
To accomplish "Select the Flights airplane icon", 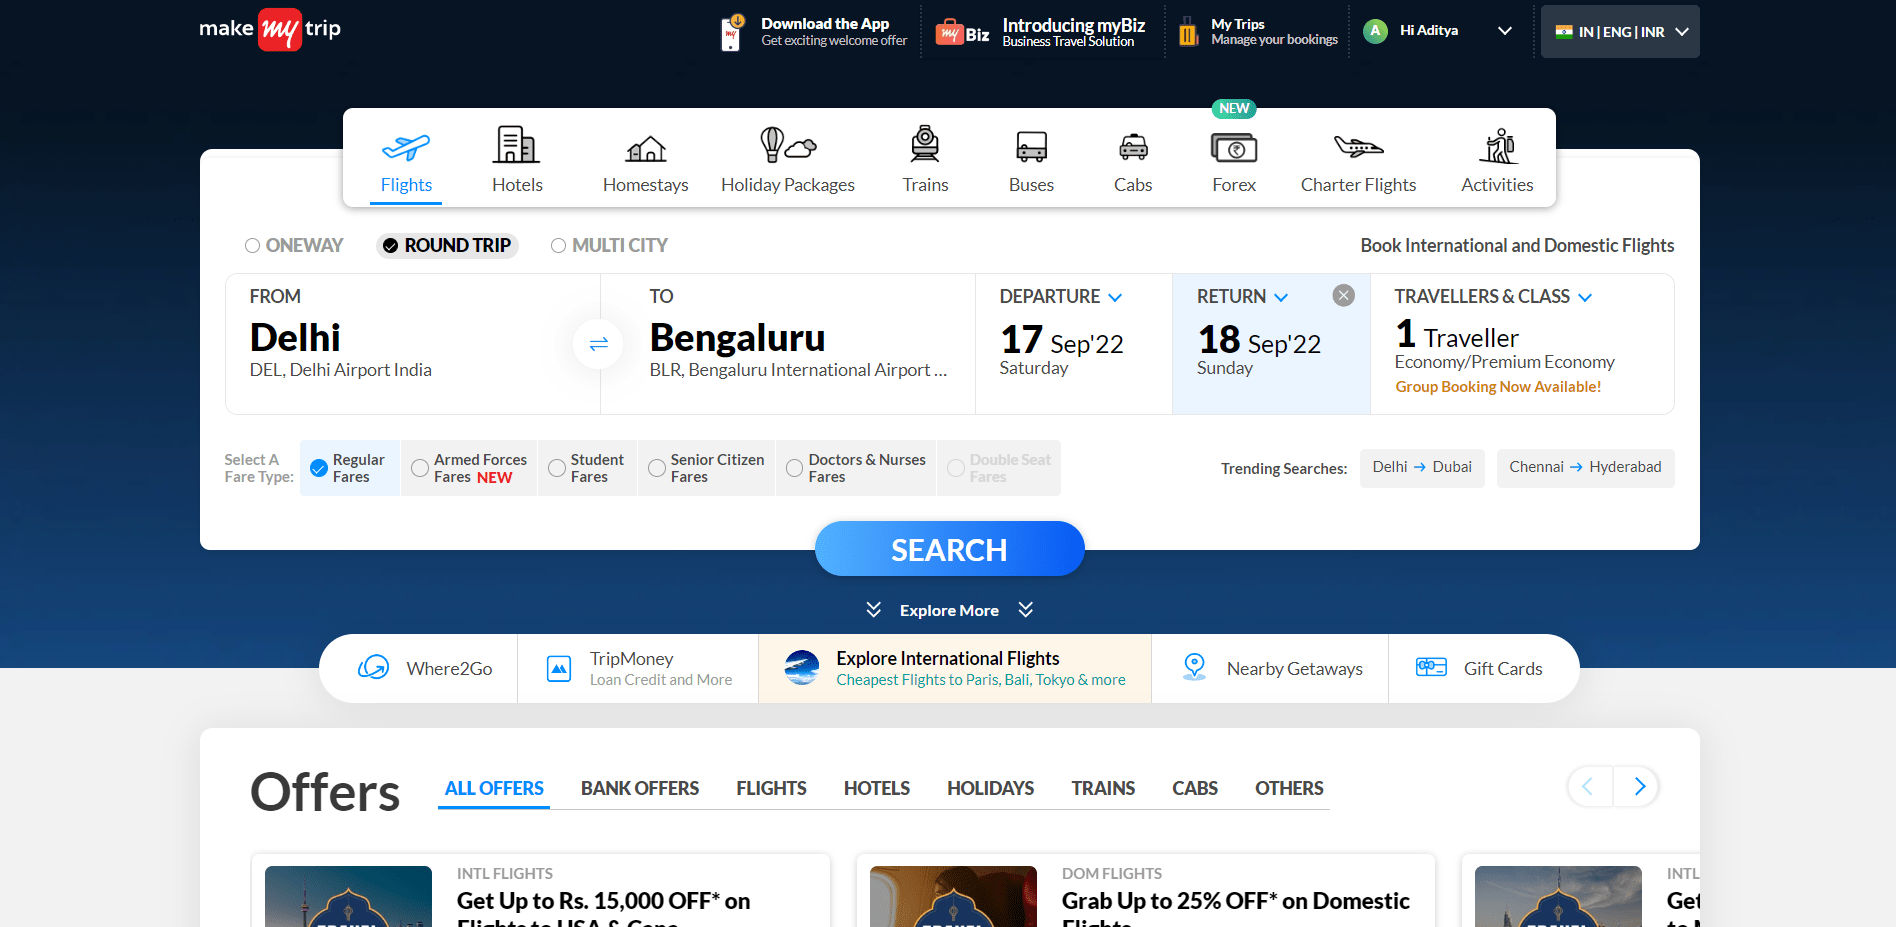I will (x=406, y=147).
